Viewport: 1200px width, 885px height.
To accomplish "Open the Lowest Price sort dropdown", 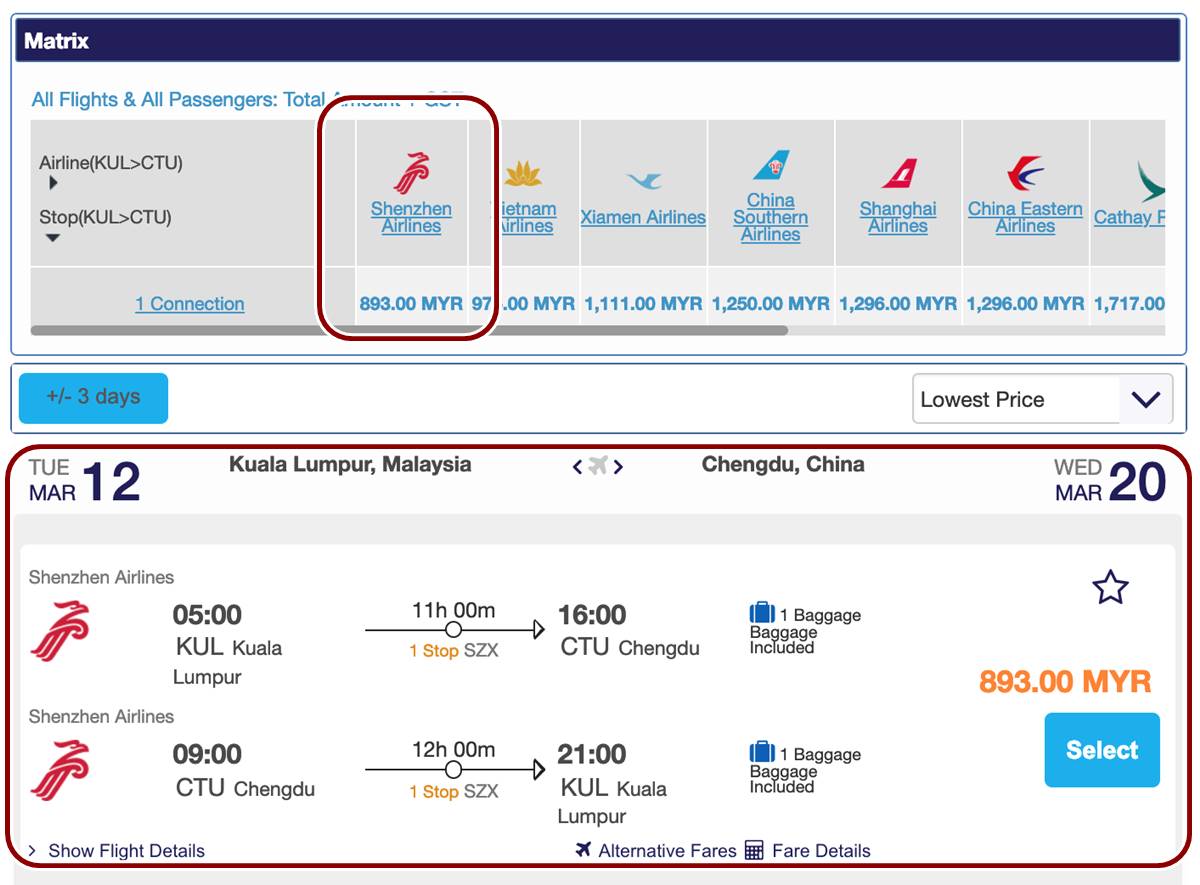I will click(1042, 400).
